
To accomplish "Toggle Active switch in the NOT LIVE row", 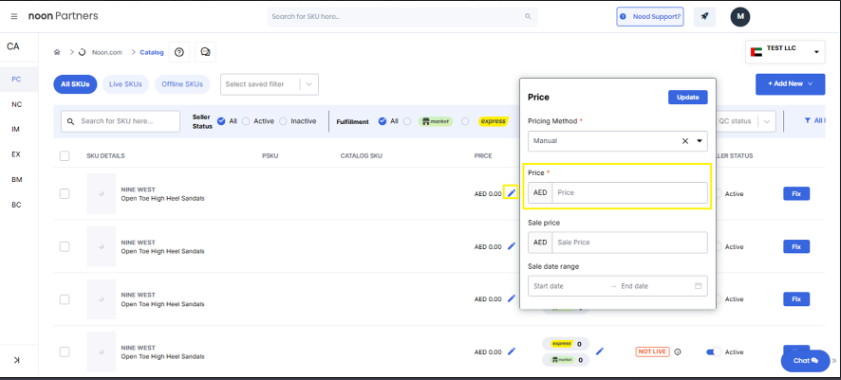I will [714, 352].
